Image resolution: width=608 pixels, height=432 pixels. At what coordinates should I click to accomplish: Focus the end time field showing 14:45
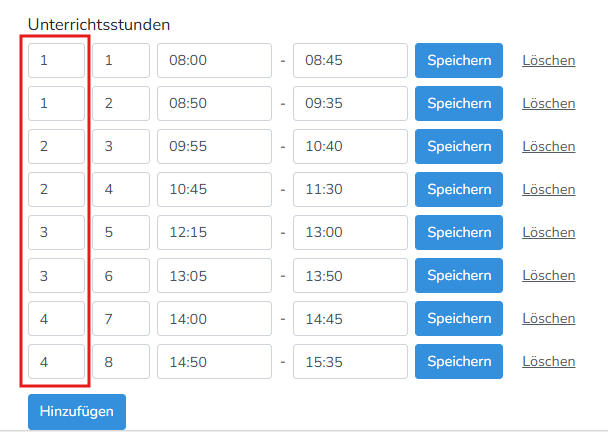[x=350, y=318]
